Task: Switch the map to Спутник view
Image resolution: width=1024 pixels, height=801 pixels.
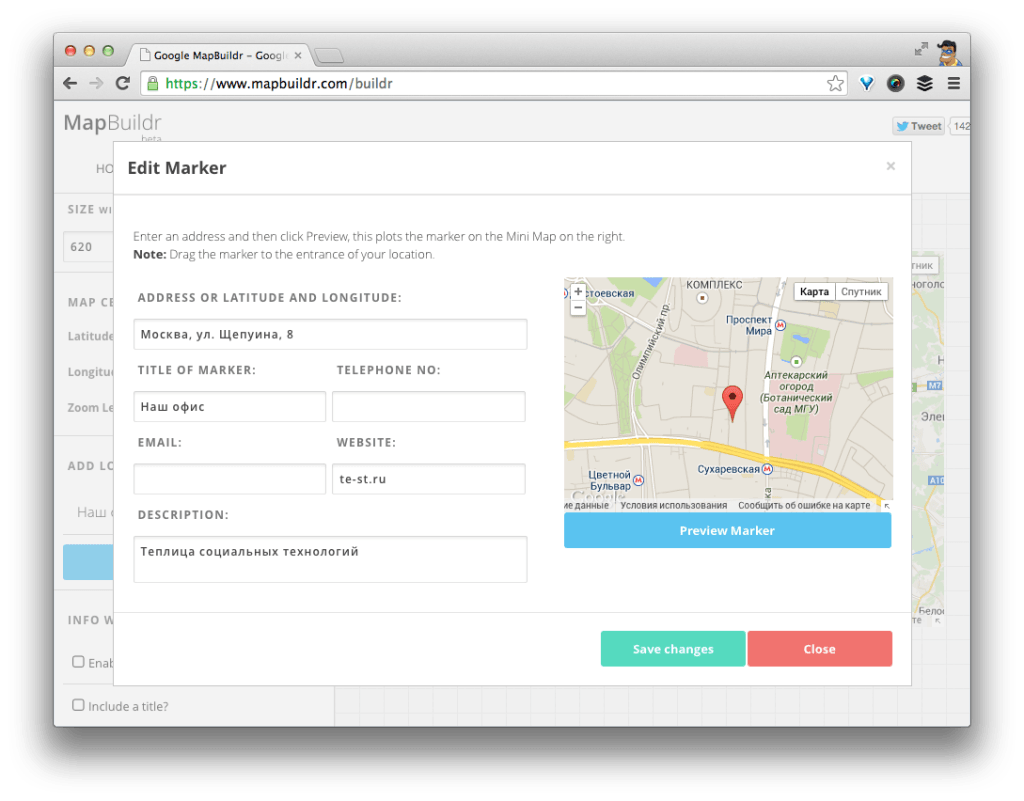Action: click(x=860, y=291)
